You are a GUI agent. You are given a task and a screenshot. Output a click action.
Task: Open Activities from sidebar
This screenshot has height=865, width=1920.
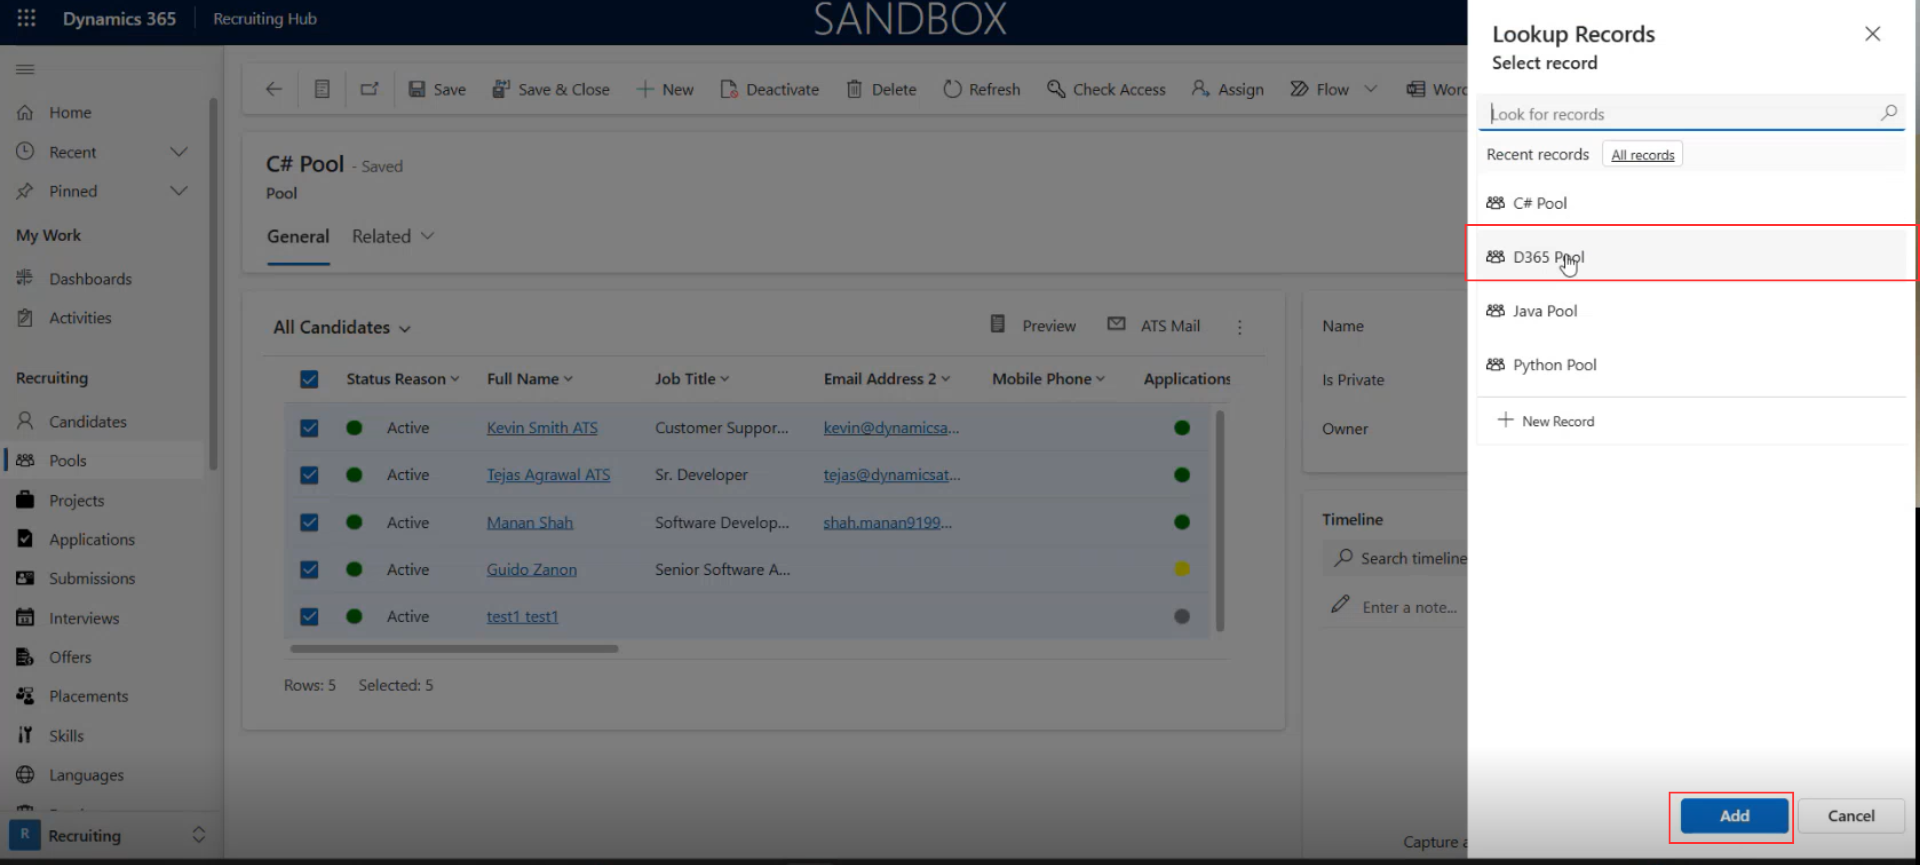pyautogui.click(x=80, y=318)
